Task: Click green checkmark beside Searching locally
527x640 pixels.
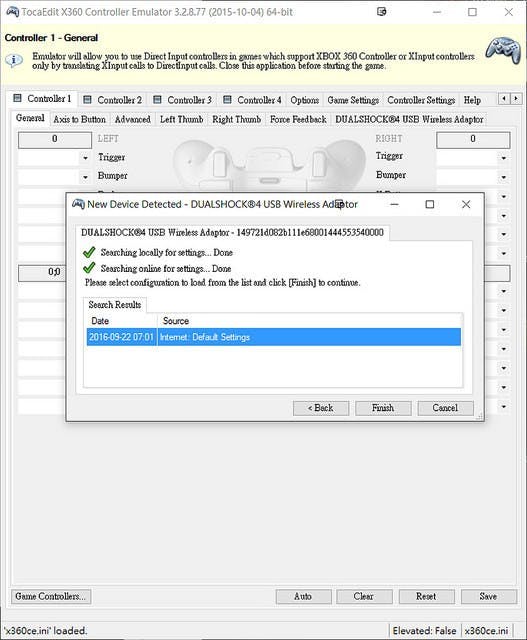Action: (x=89, y=252)
